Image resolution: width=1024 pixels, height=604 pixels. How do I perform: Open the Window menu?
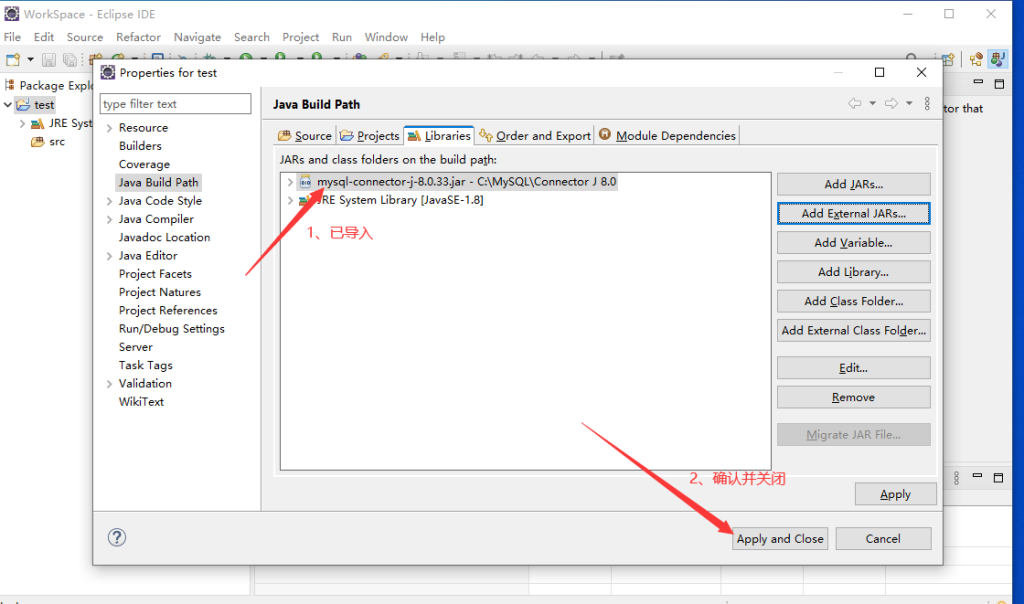click(x=386, y=37)
